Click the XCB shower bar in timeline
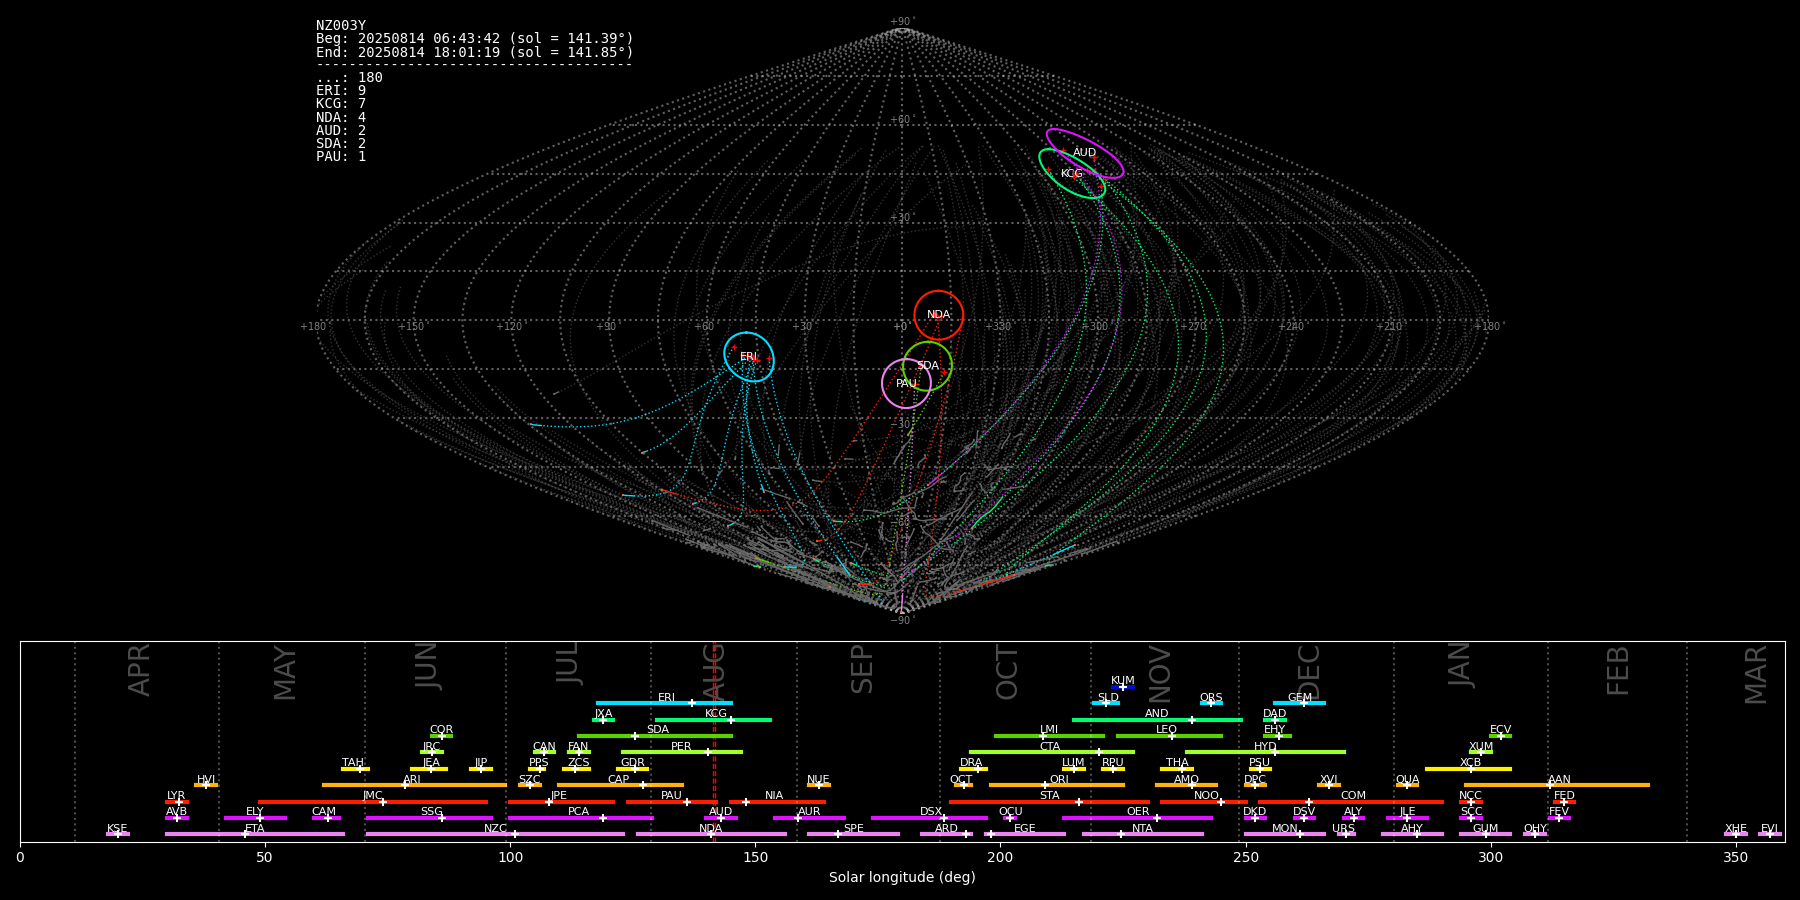This screenshot has width=1800, height=900. coord(1468,769)
